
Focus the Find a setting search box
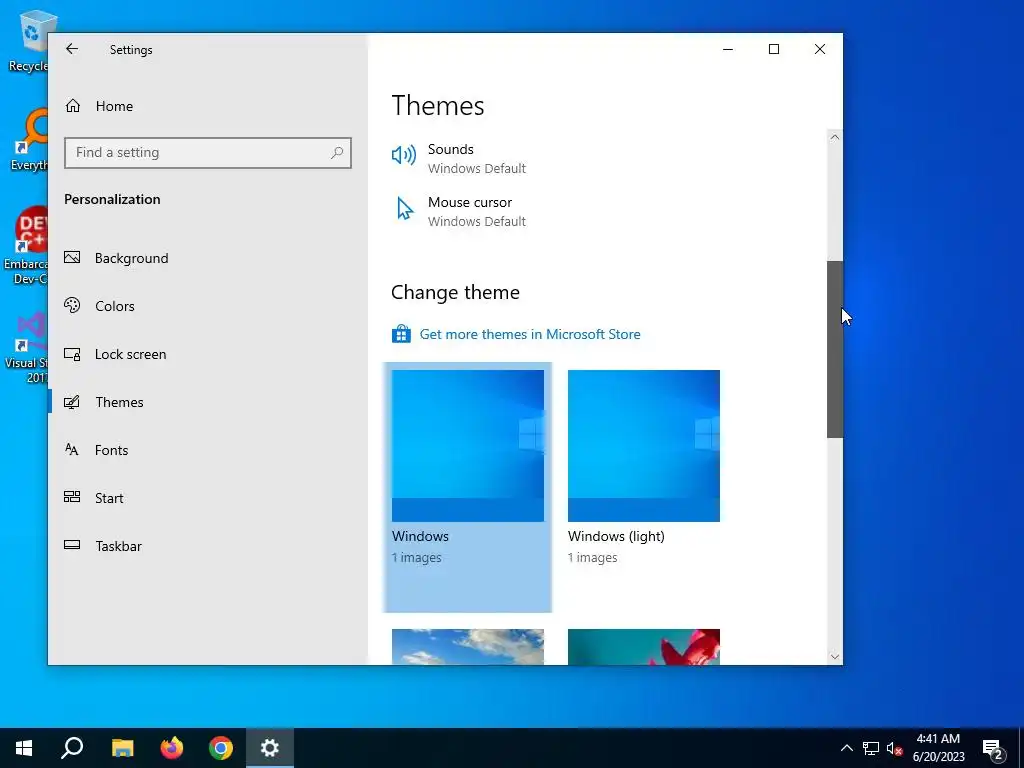pos(208,153)
